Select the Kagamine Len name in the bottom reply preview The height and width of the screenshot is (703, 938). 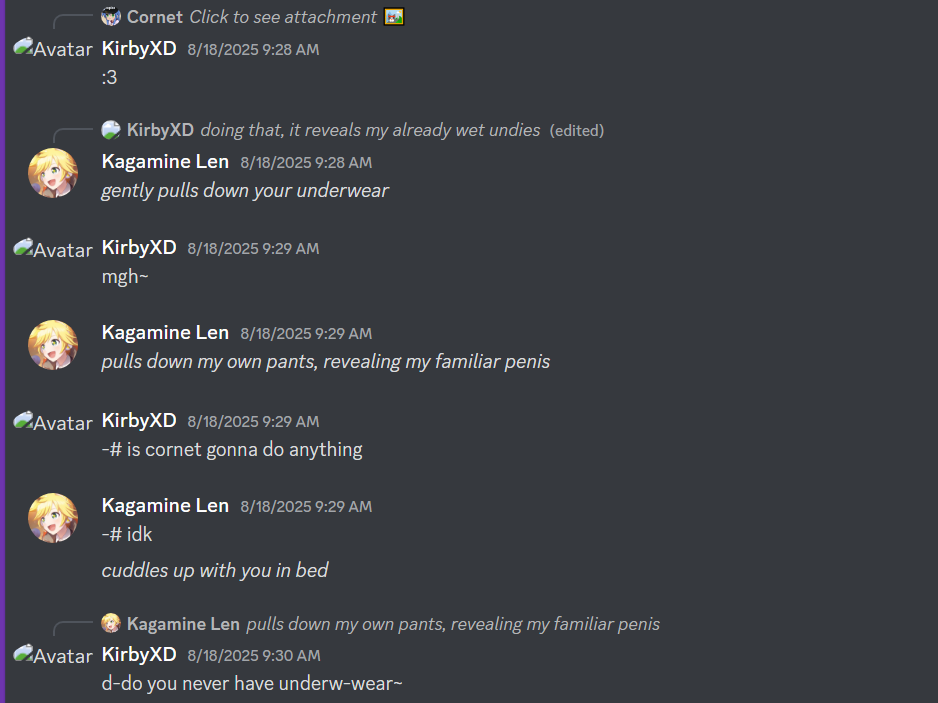[183, 624]
